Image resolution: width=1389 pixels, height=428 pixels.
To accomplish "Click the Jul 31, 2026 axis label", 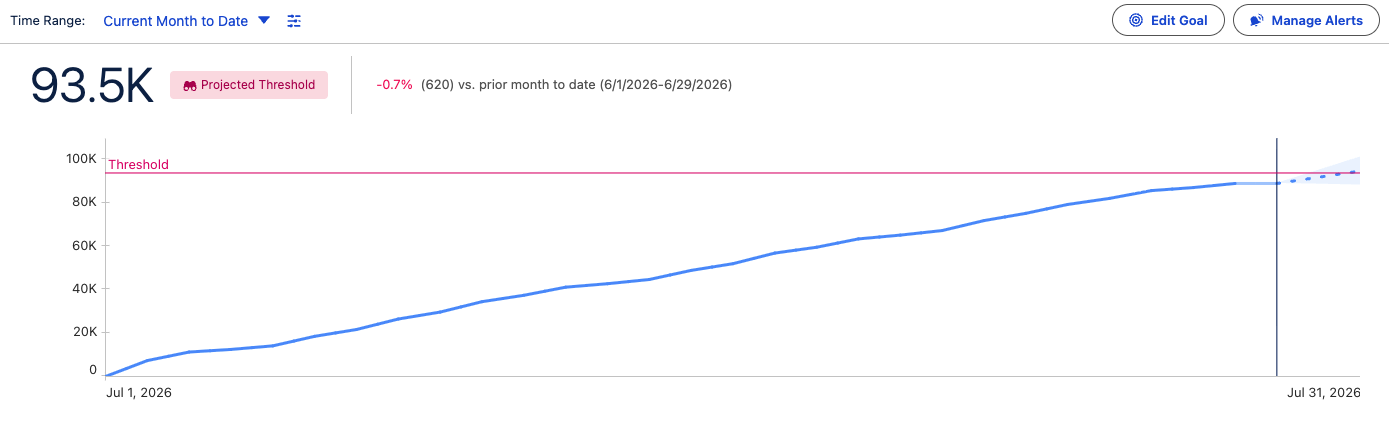I will pos(1324,393).
